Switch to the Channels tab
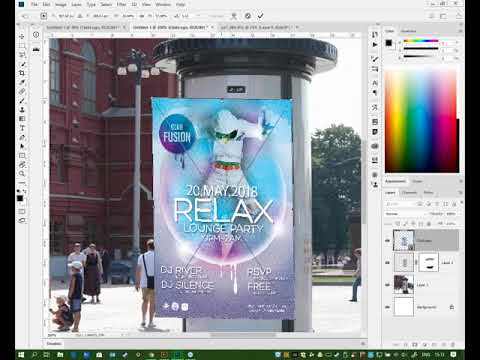Image resolution: width=480 pixels, height=360 pixels. tap(409, 193)
